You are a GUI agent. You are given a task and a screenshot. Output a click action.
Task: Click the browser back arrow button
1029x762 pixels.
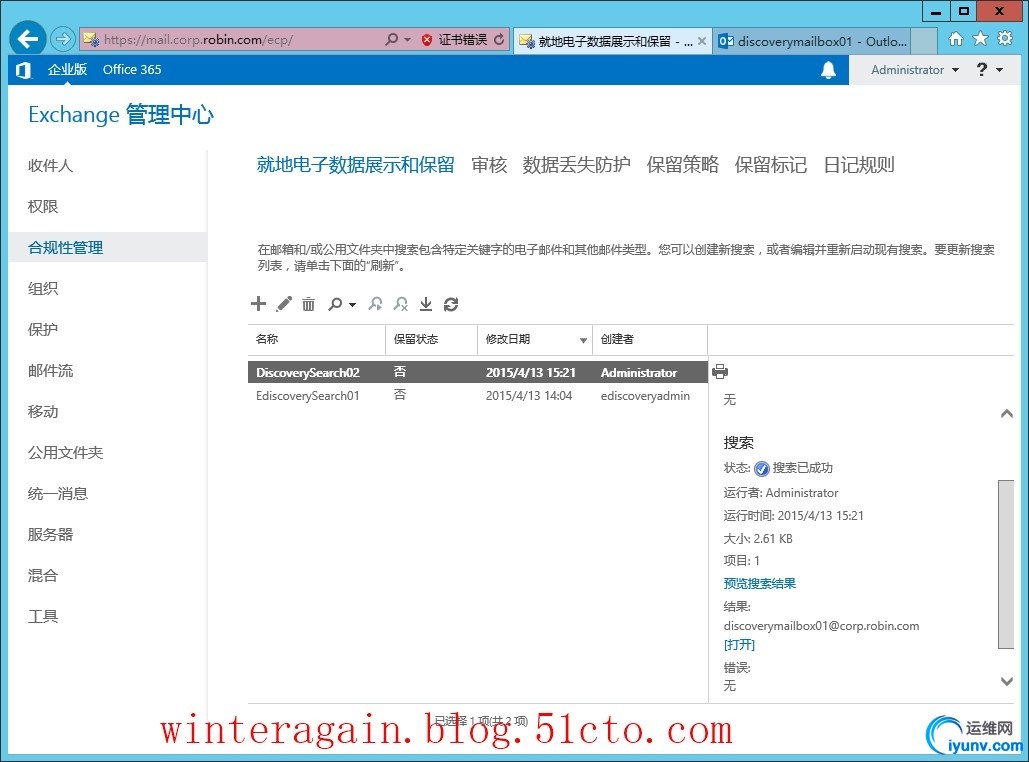(28, 39)
